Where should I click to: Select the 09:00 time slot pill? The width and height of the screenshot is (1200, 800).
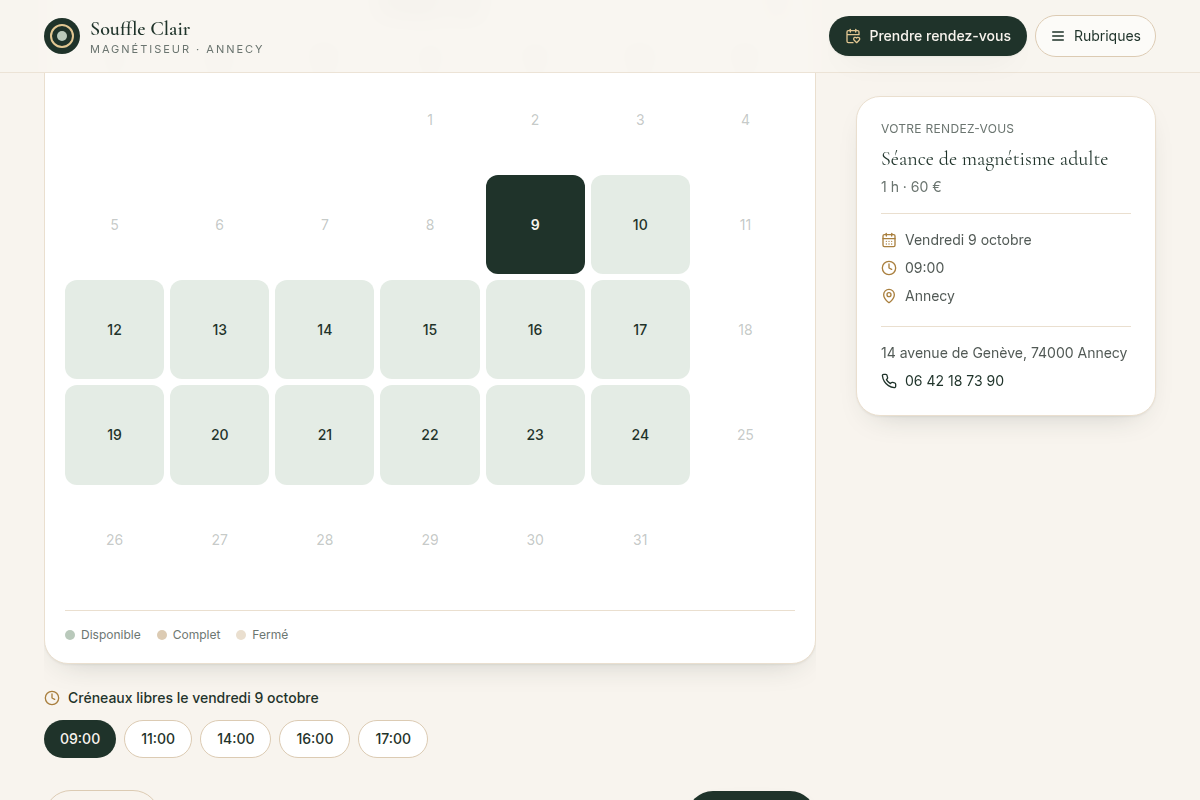pyautogui.click(x=80, y=739)
